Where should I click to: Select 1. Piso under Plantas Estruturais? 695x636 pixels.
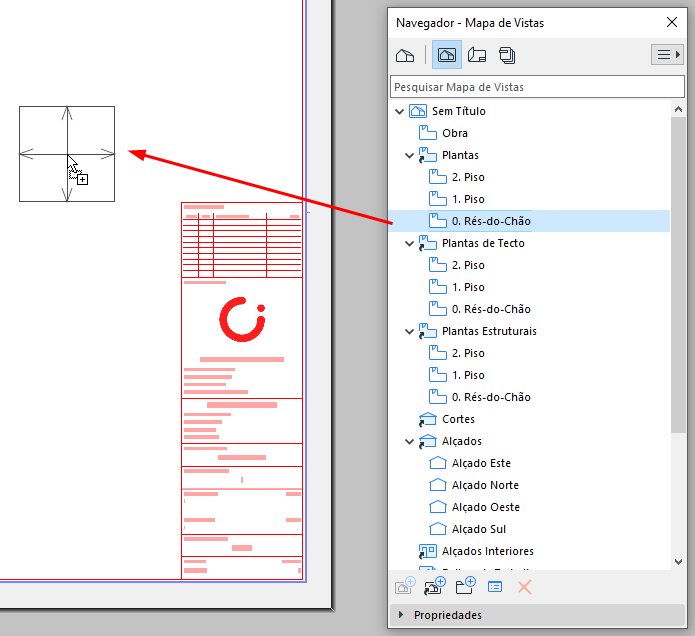point(468,375)
